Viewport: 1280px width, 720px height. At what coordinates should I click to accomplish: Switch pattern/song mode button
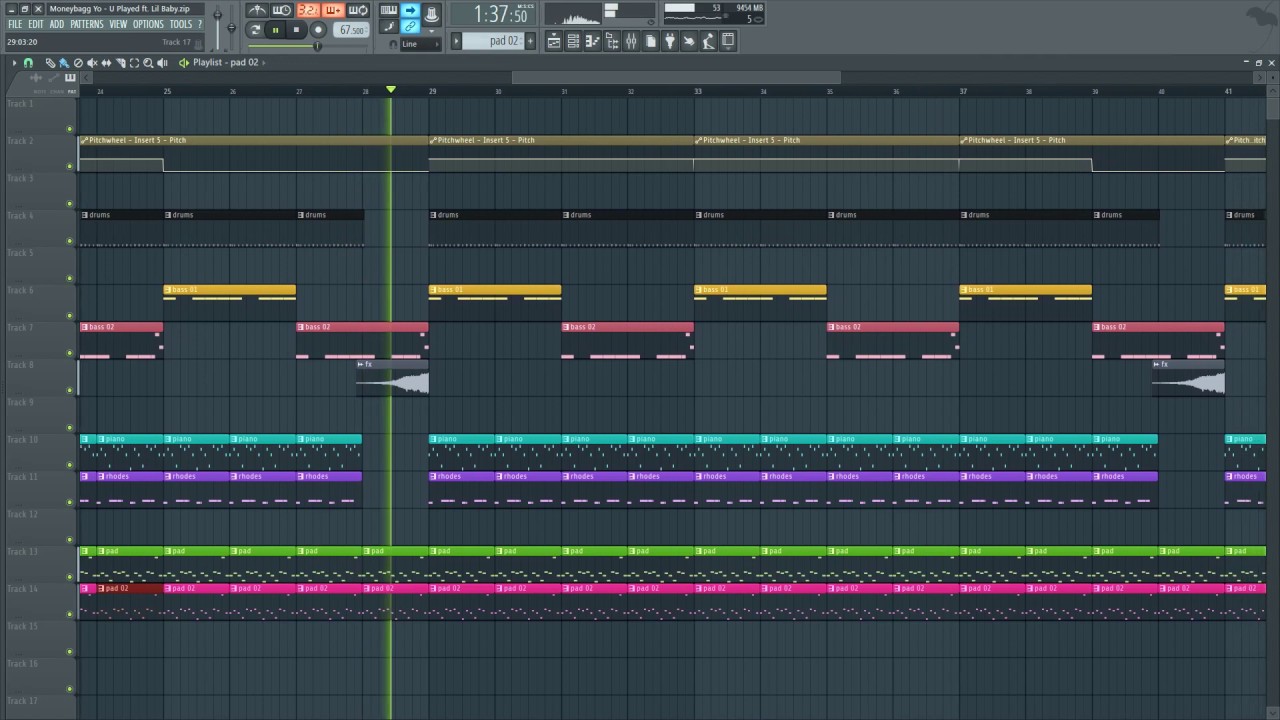[255, 30]
